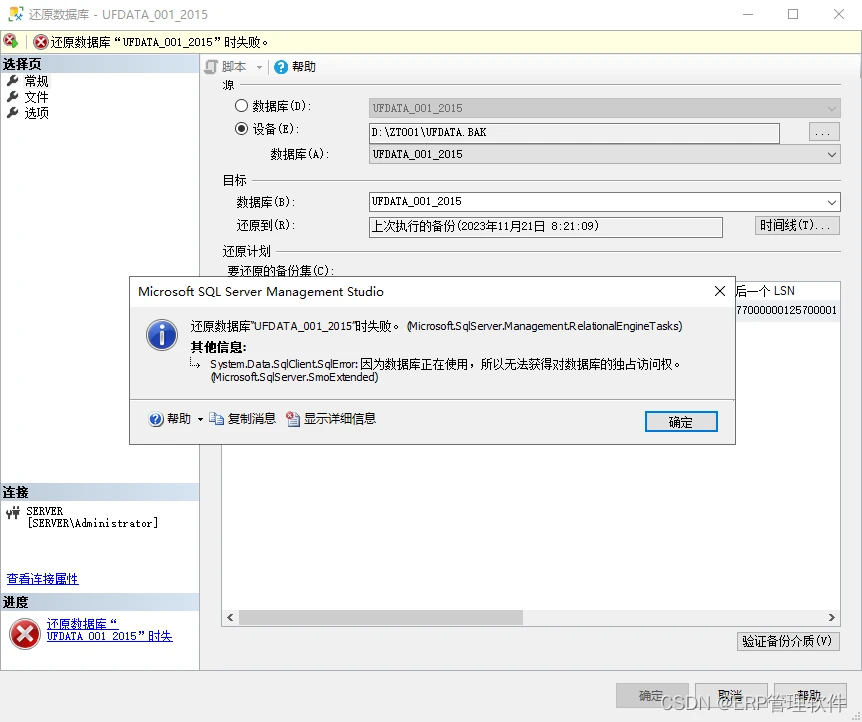Open the 文件 page
The width and height of the screenshot is (862, 722).
(x=36, y=97)
